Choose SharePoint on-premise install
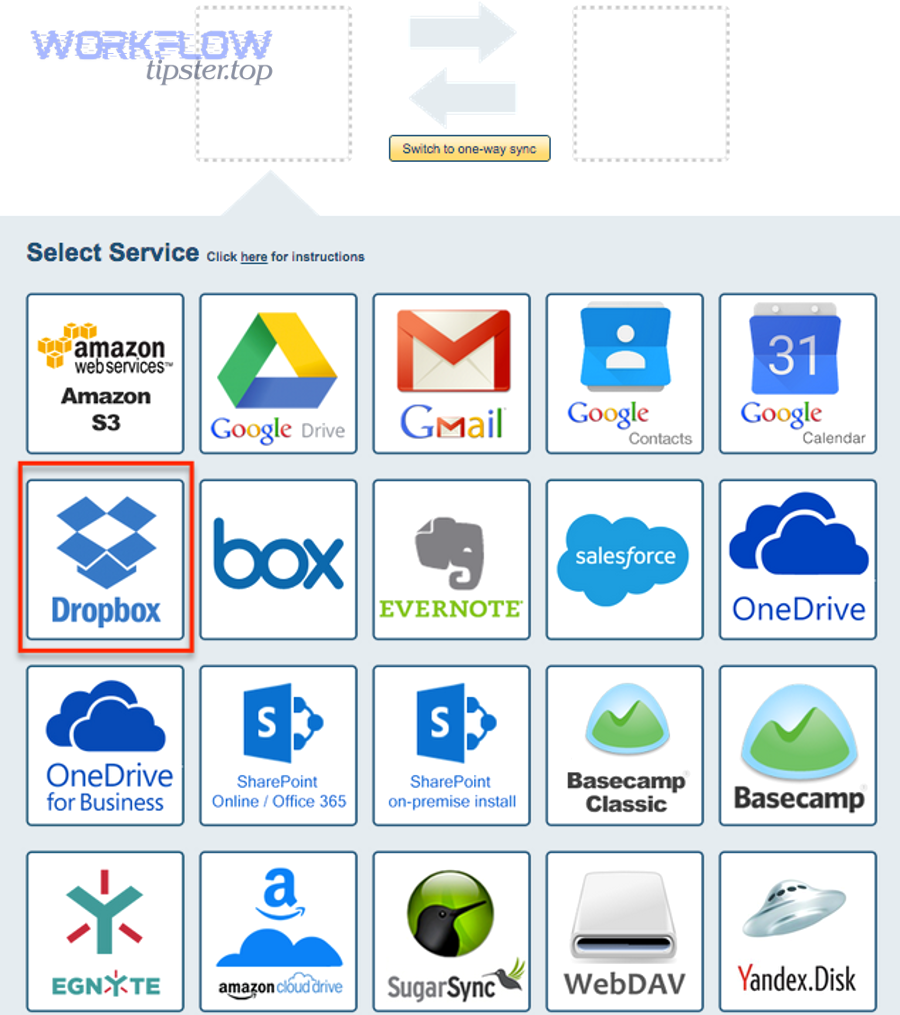900x1015 pixels. tap(451, 744)
